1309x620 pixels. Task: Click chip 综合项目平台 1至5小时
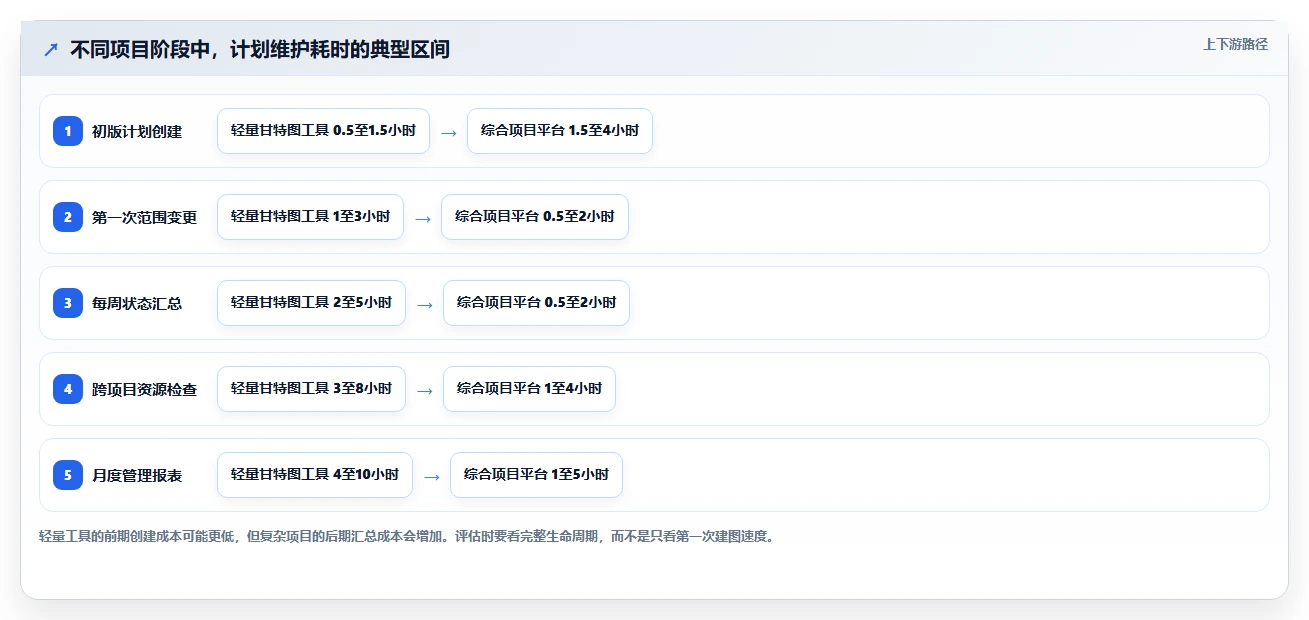pyautogui.click(x=536, y=475)
